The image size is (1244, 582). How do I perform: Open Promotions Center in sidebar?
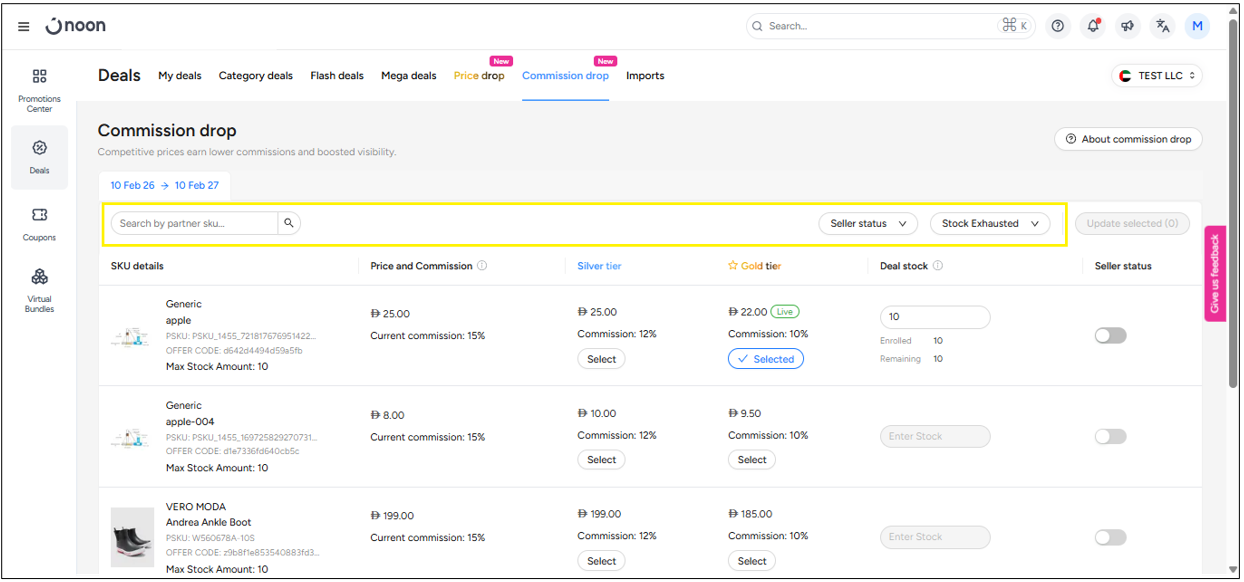point(39,88)
